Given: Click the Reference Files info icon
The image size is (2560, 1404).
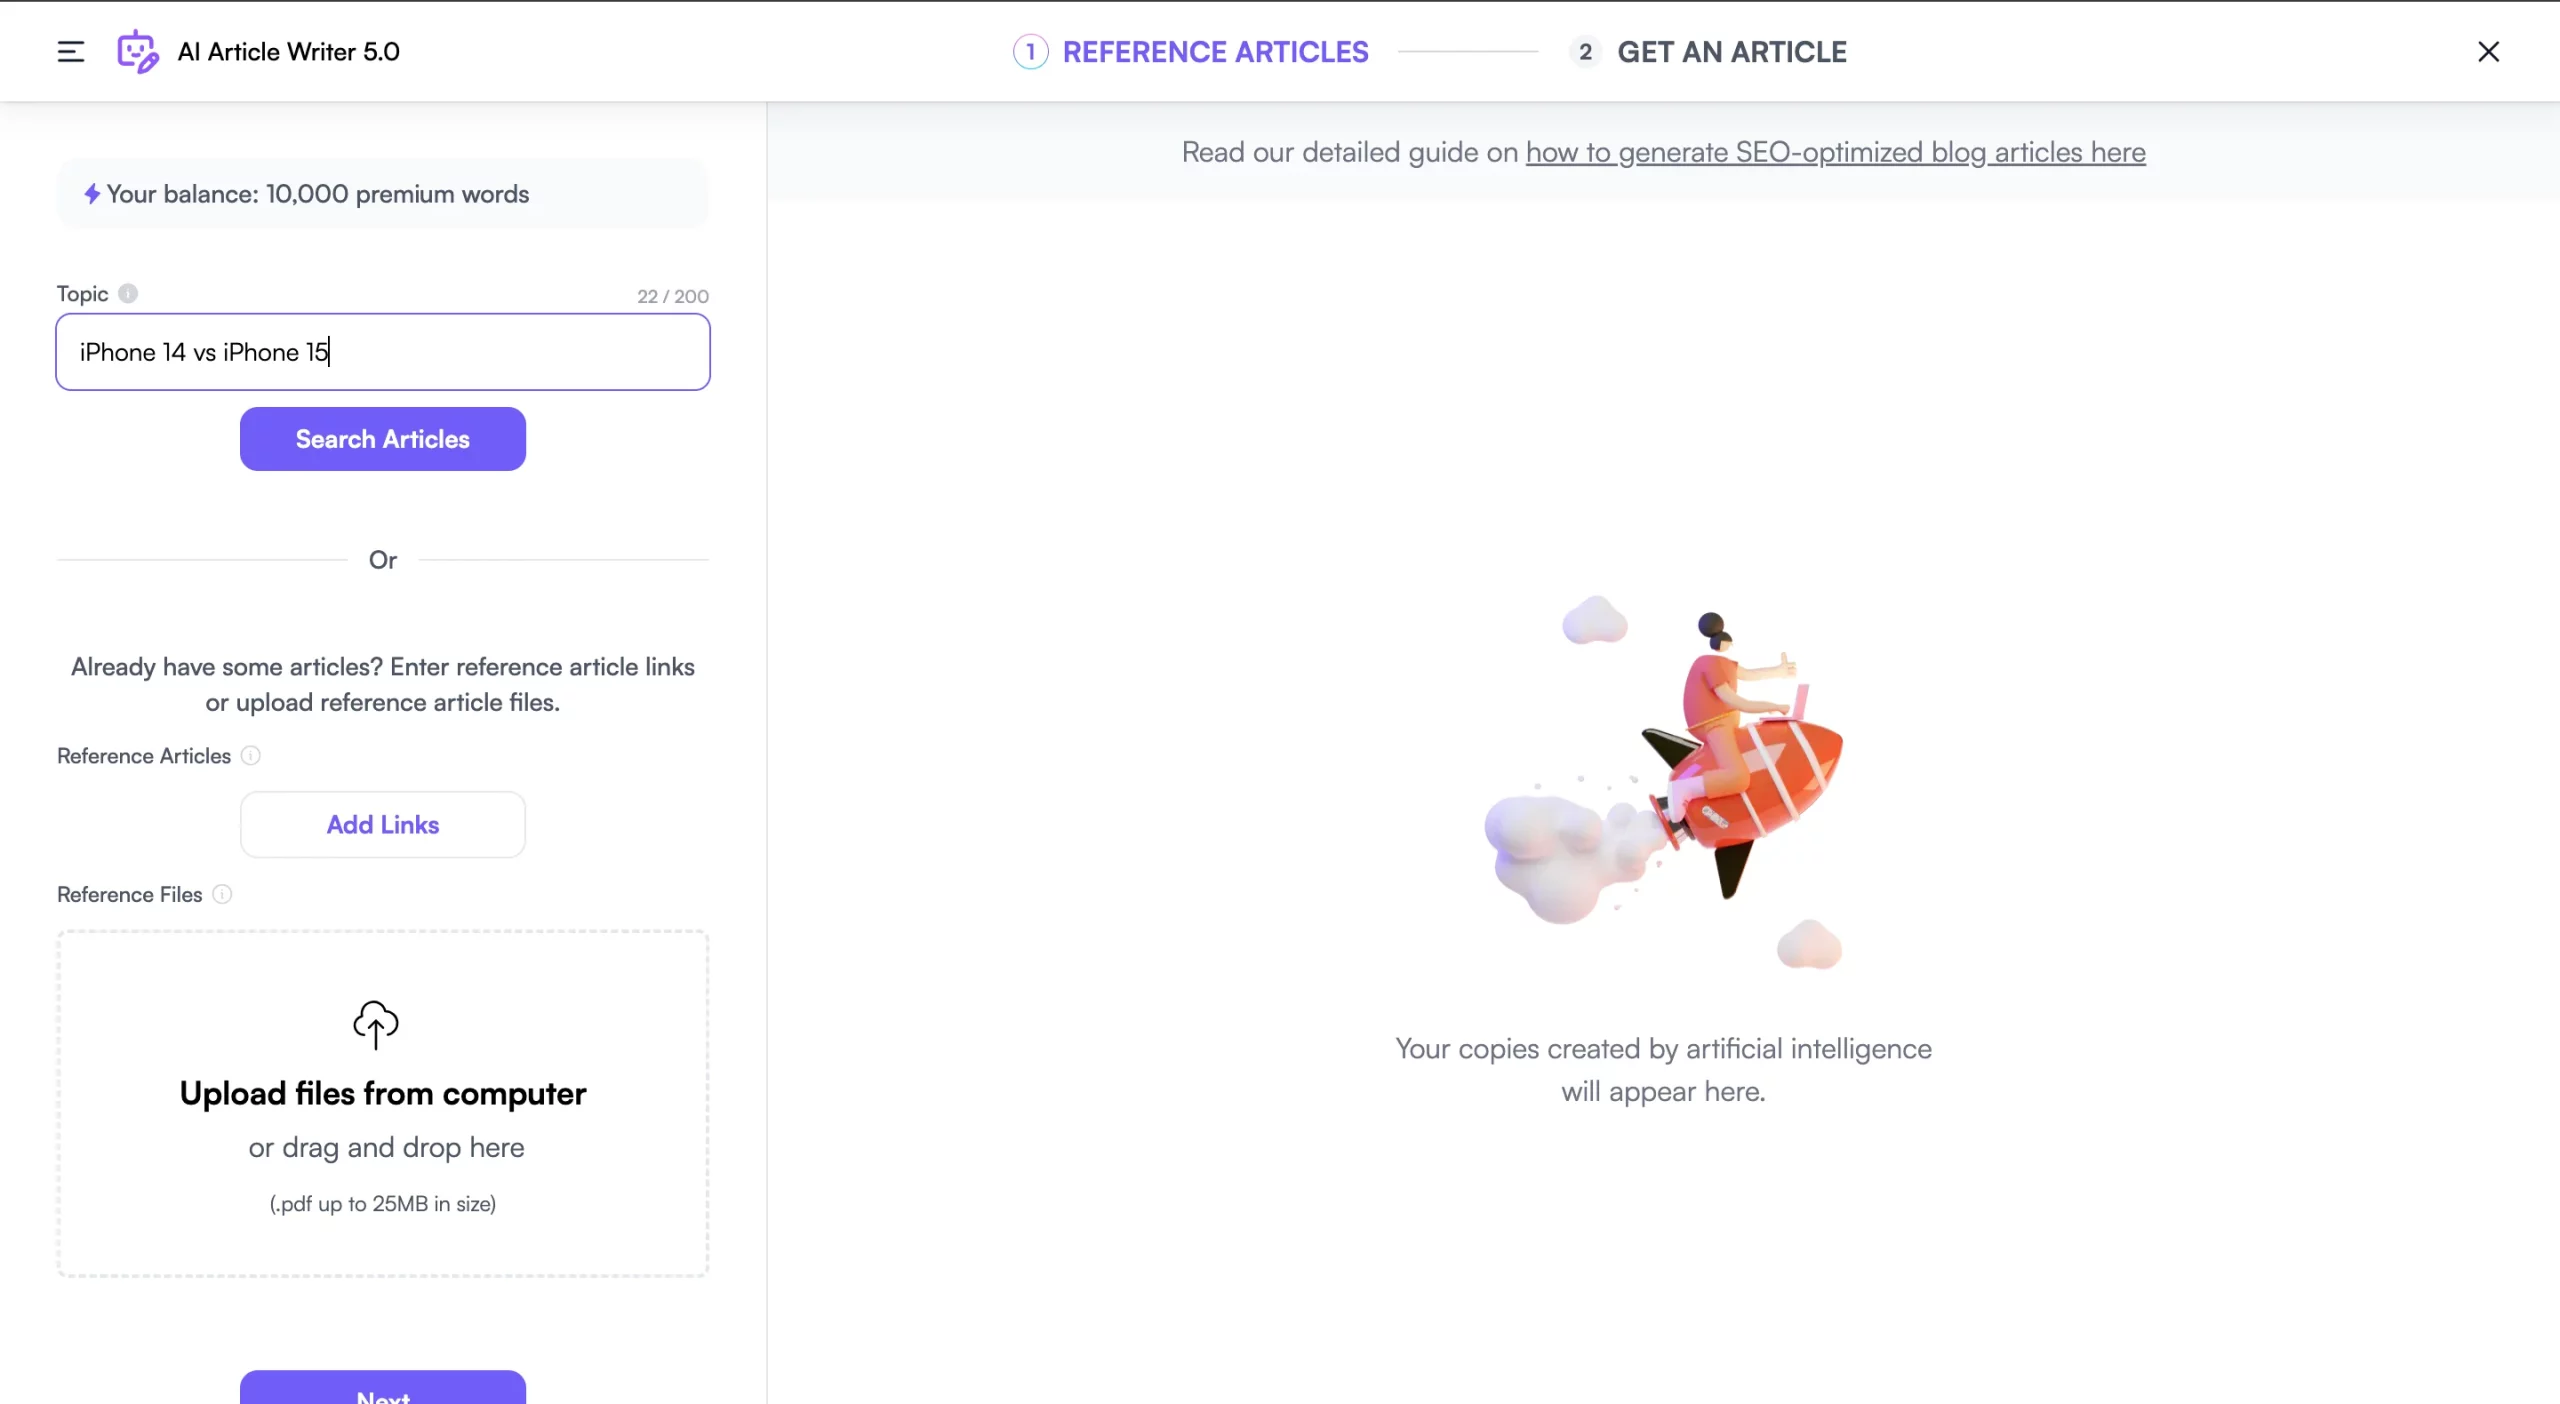Looking at the screenshot, I should [221, 894].
